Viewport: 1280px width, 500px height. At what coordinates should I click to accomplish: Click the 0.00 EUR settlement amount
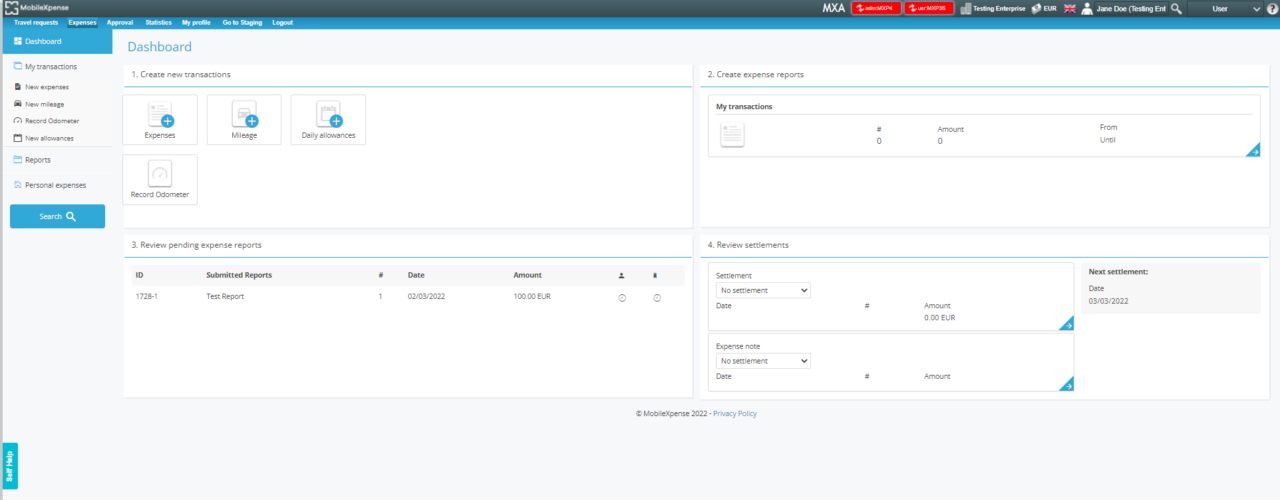[940, 317]
